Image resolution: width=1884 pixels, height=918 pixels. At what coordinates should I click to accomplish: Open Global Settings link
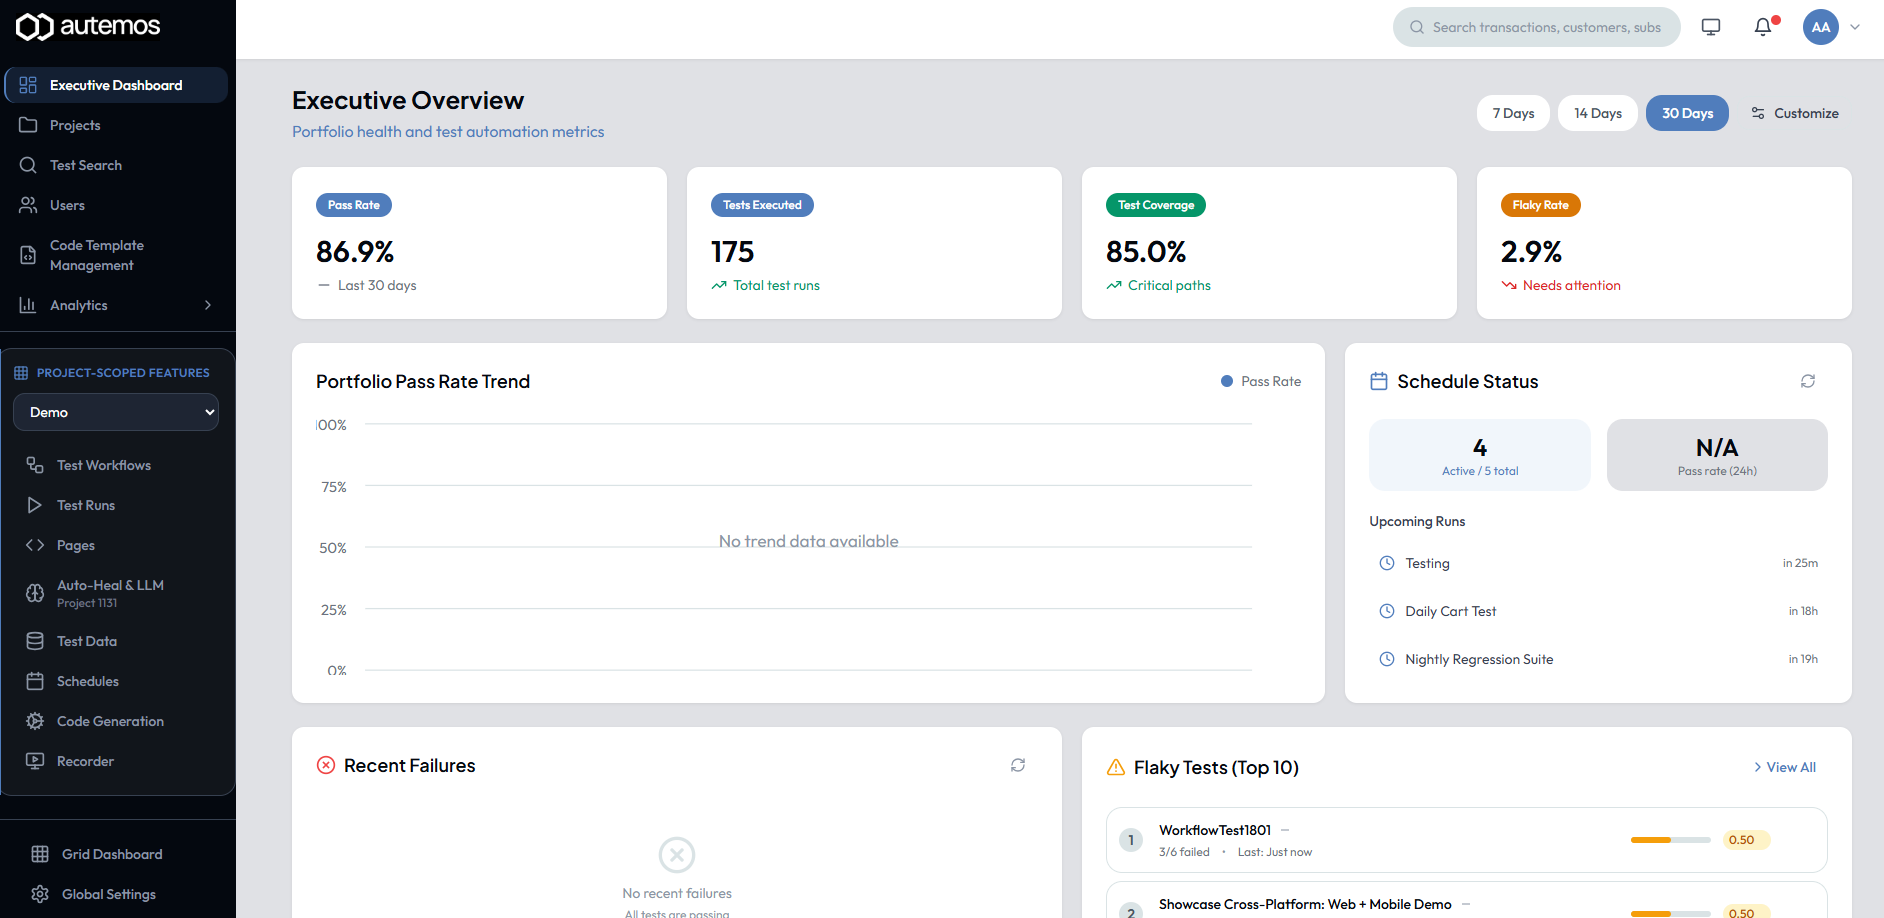[x=116, y=894]
